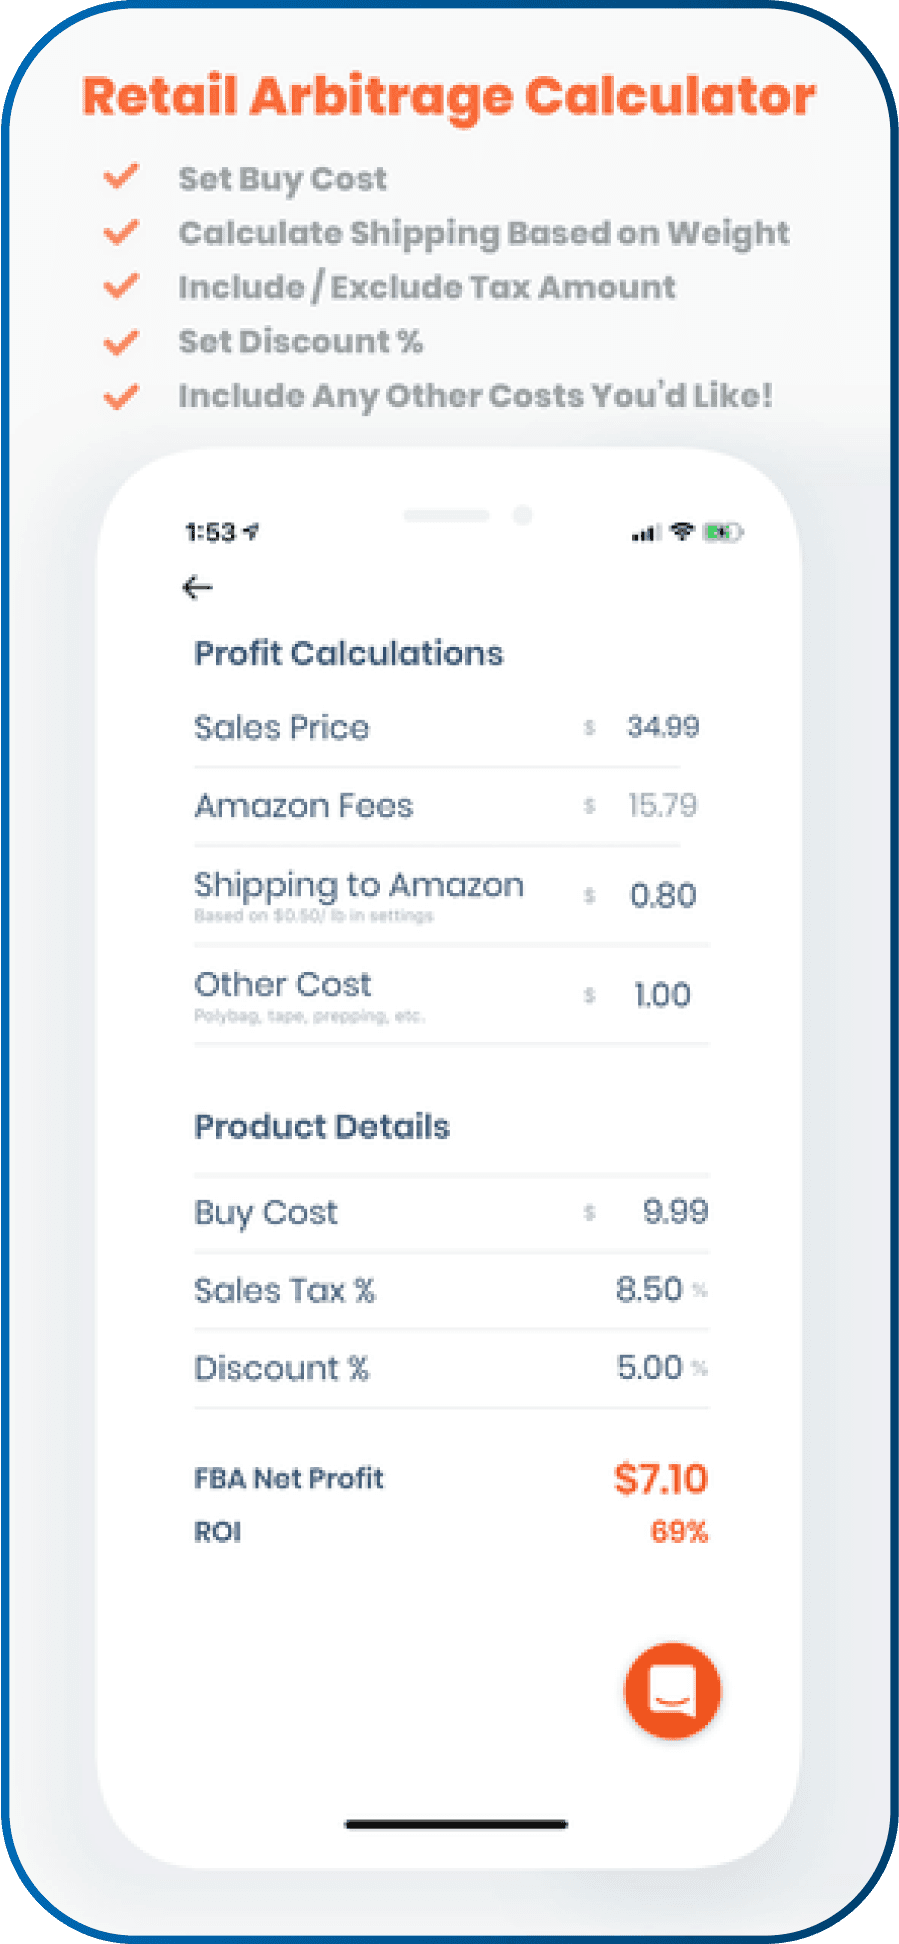Tap the Profit Calculations heading
Viewport: 899px width, 1944px height.
point(349,654)
